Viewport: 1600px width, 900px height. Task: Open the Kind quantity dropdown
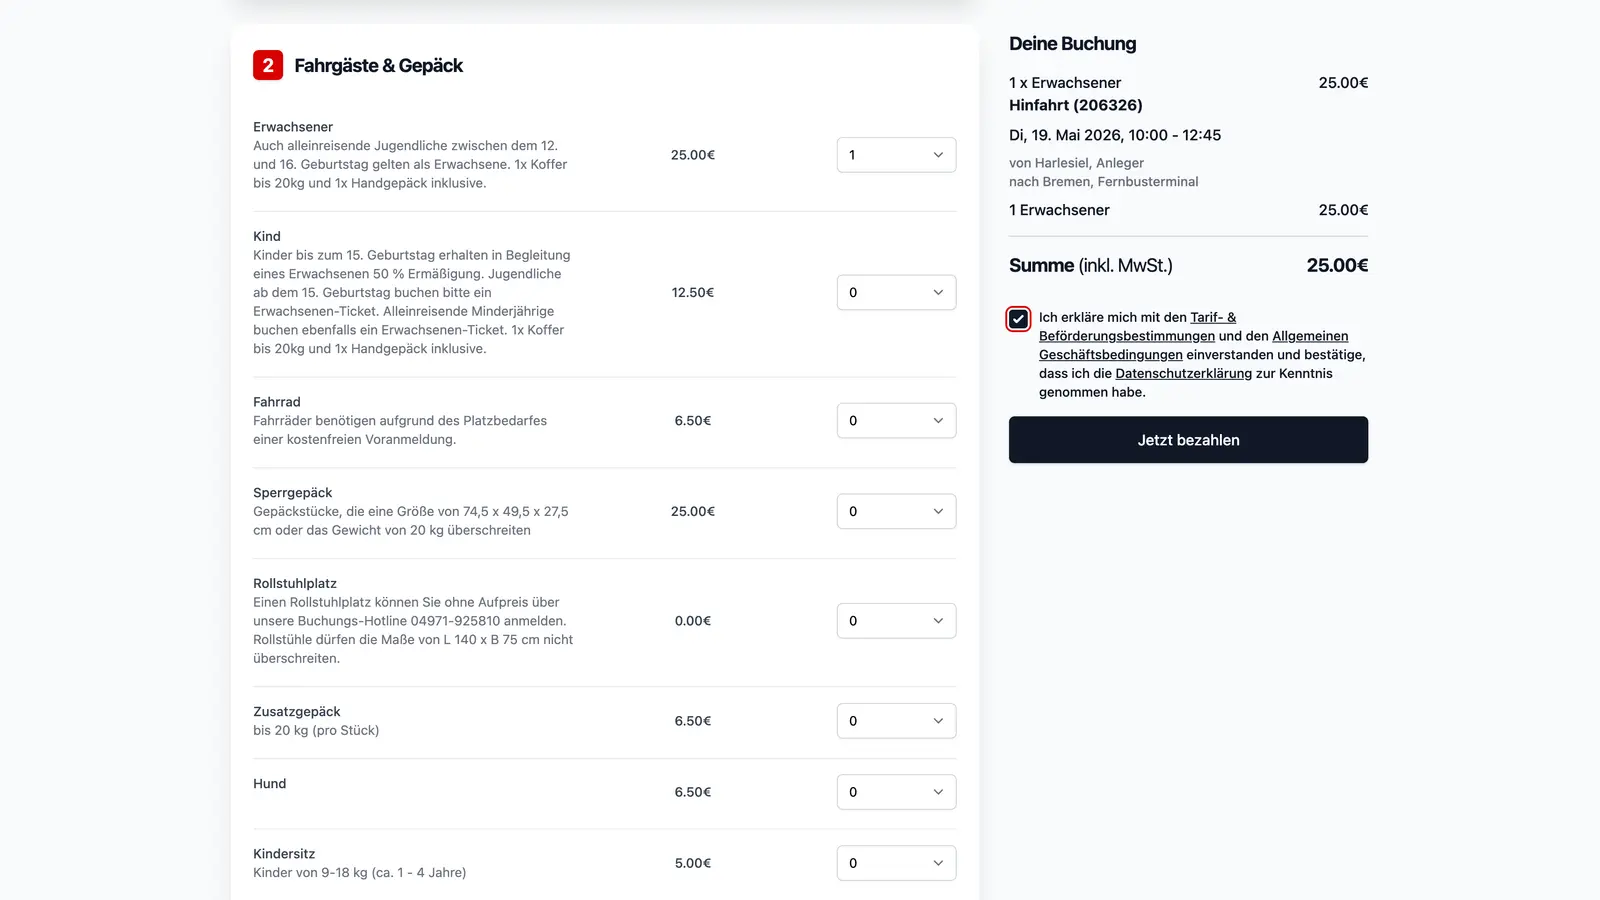pyautogui.click(x=896, y=292)
